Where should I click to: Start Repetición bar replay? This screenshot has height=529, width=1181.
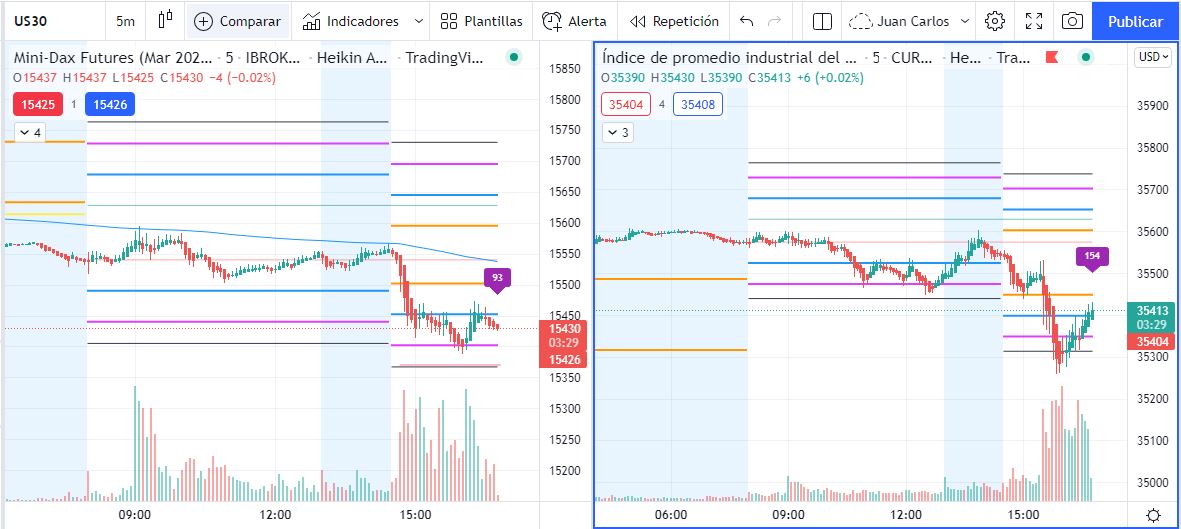[x=674, y=21]
